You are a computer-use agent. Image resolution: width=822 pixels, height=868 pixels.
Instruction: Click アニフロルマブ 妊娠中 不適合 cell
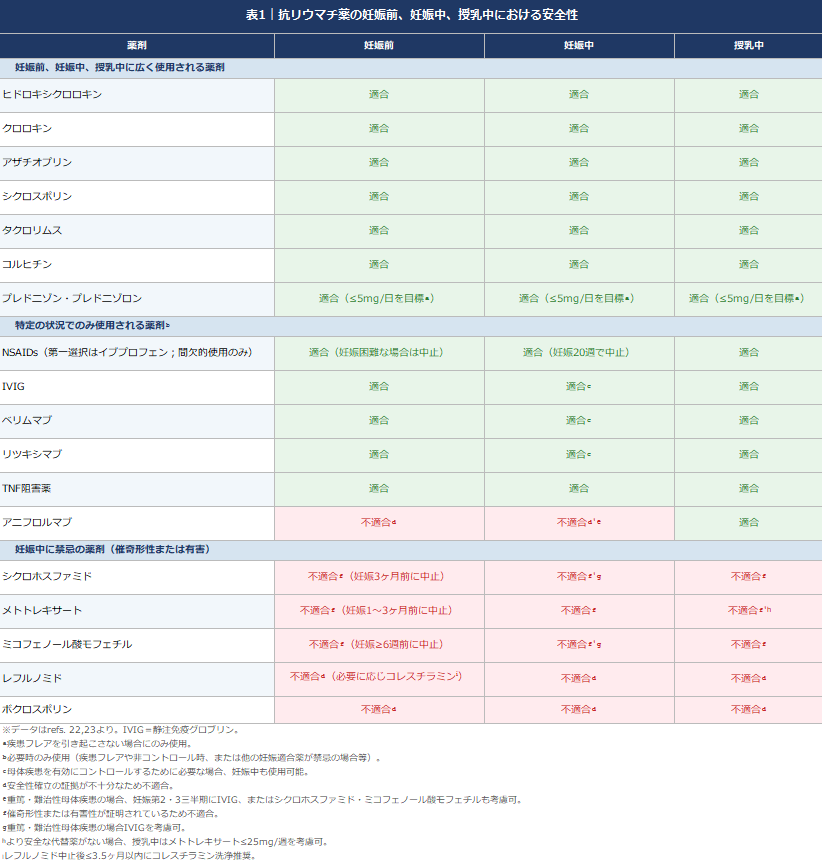579,523
